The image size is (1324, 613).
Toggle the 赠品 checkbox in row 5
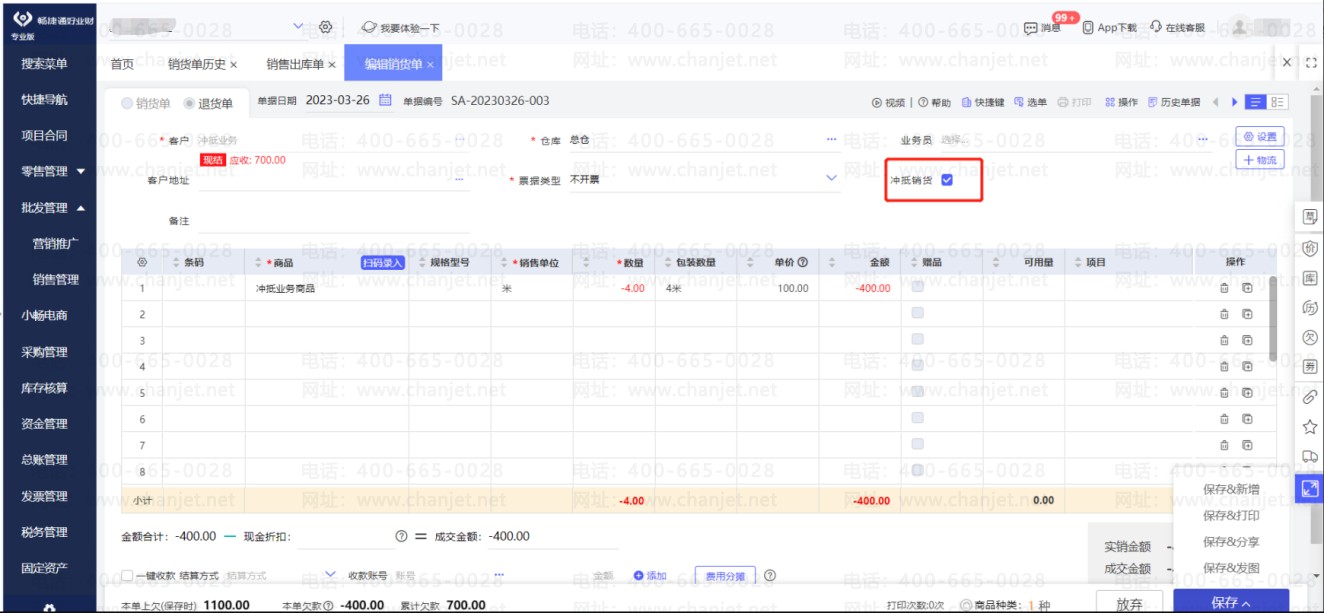pos(918,392)
